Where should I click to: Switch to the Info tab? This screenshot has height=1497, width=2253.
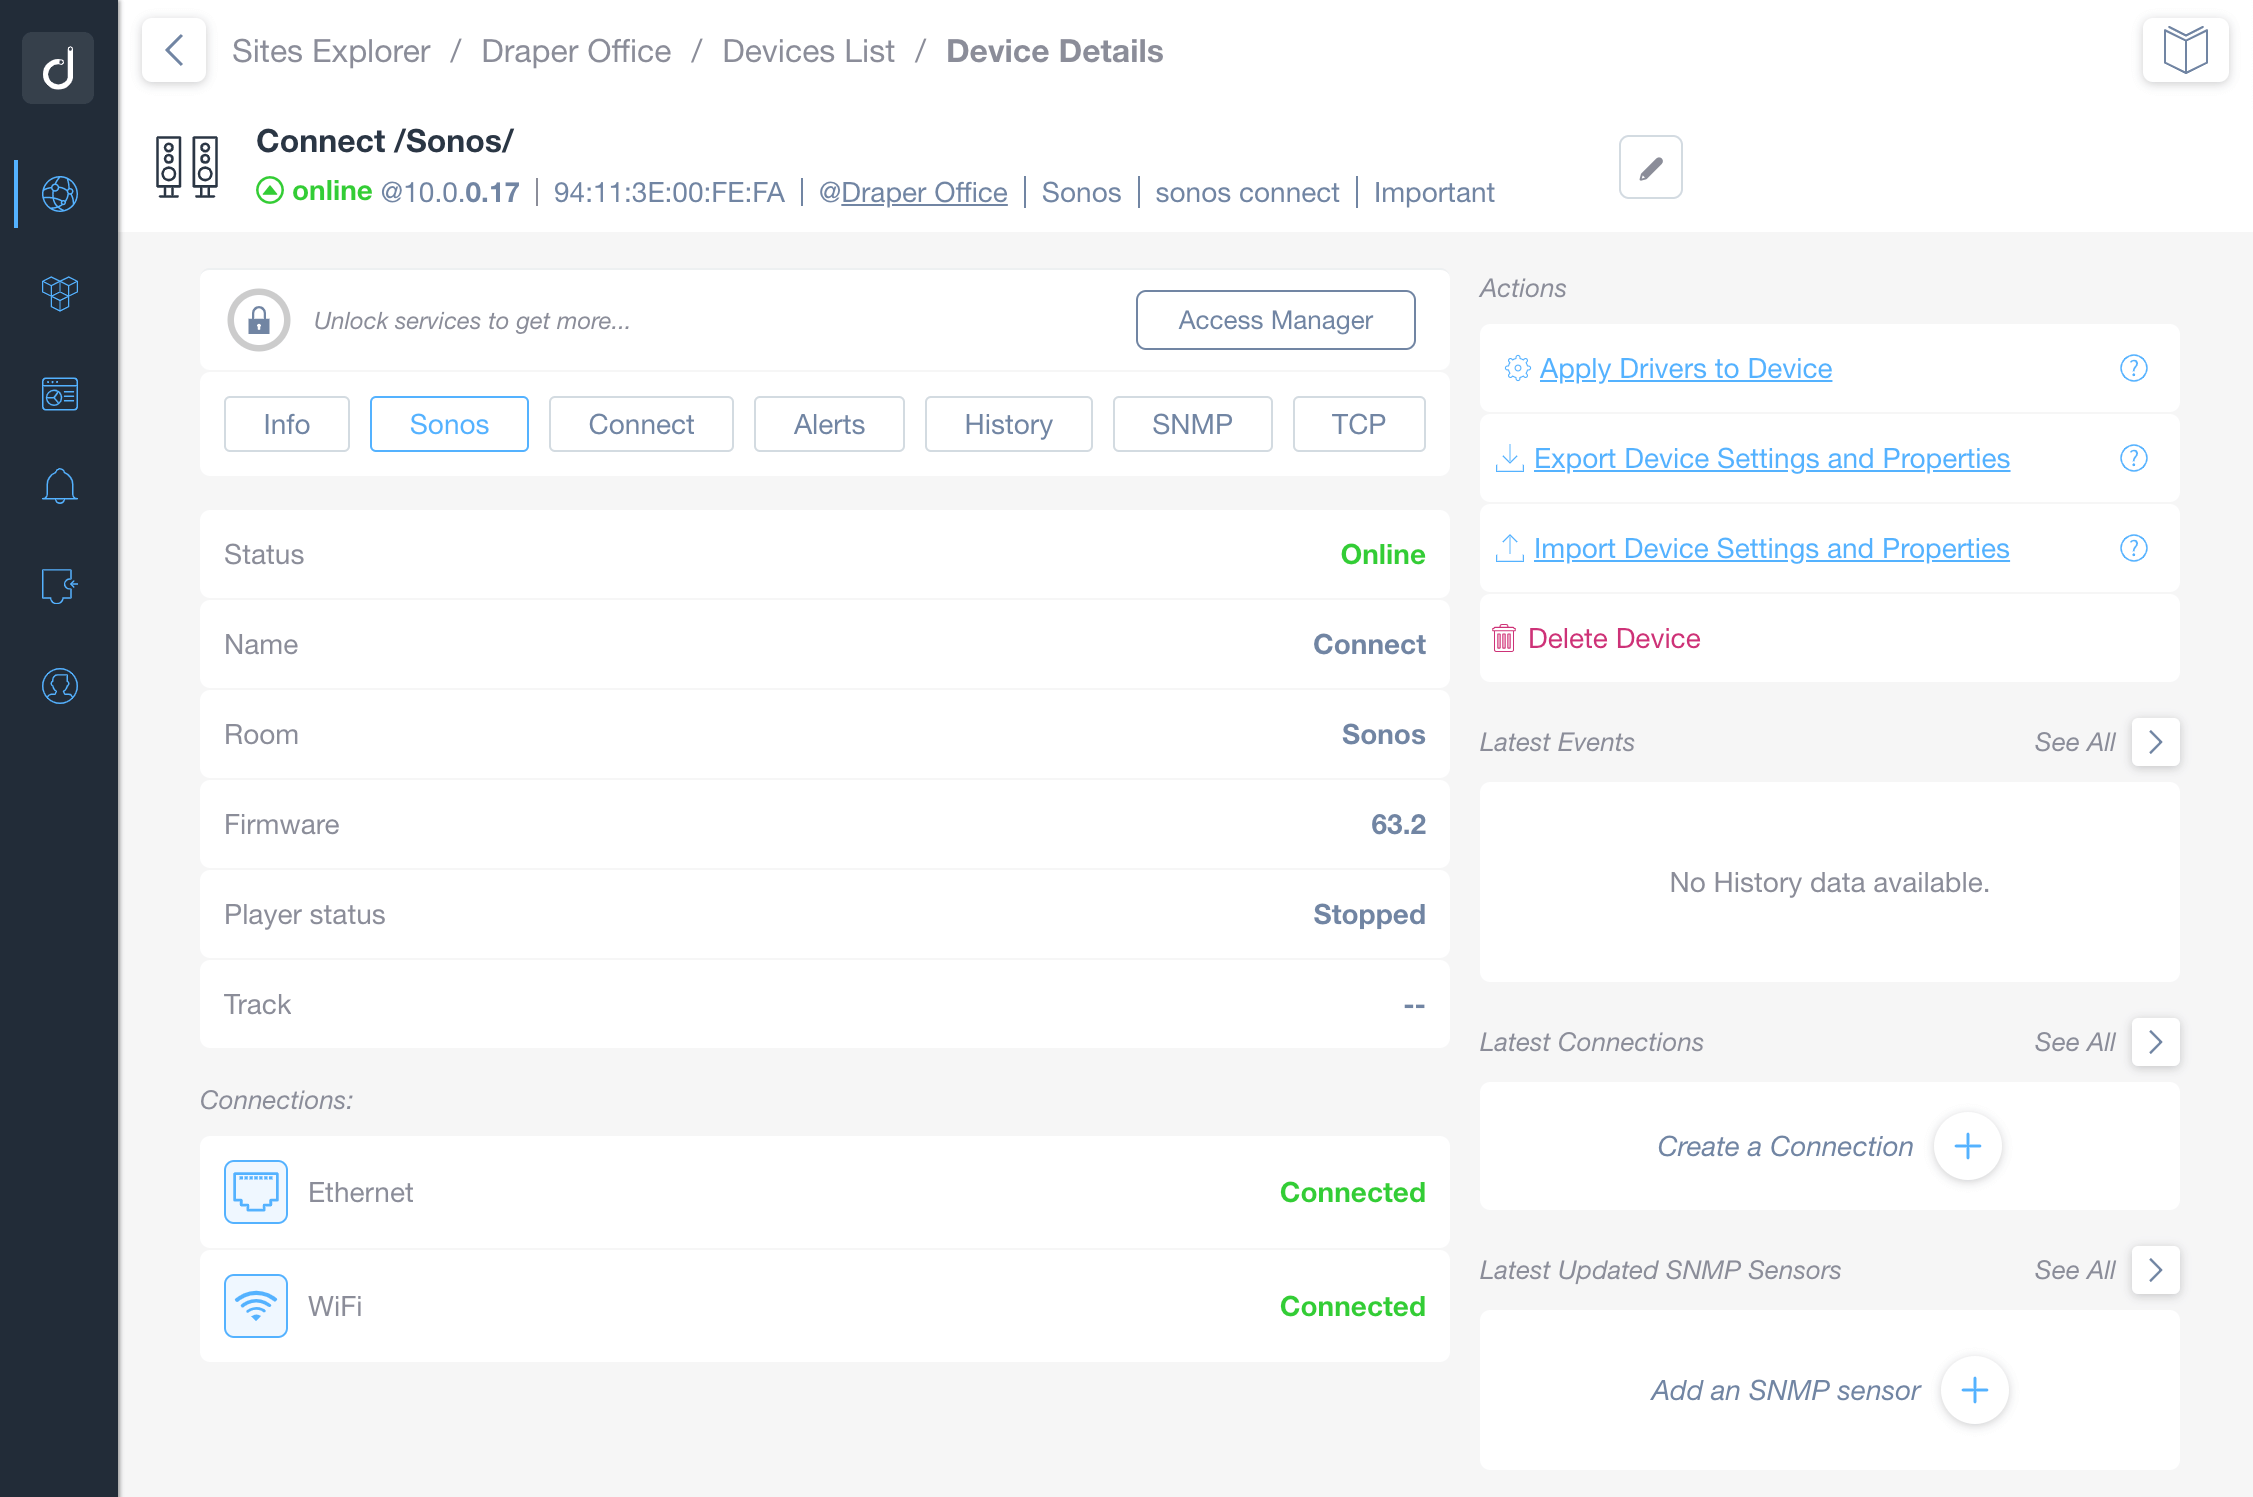(x=287, y=424)
